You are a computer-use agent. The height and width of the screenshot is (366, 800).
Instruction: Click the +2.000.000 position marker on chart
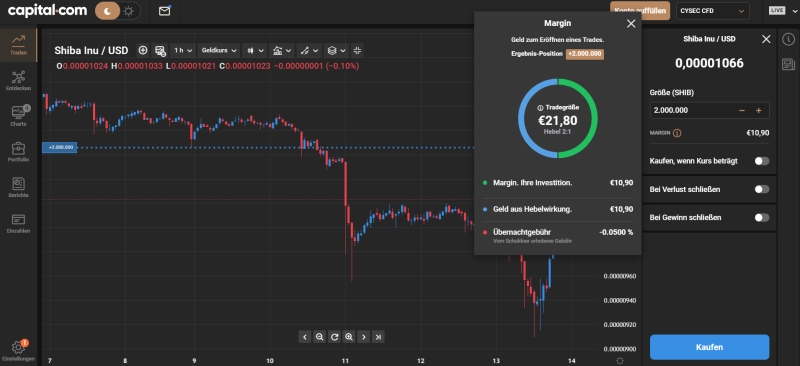(60, 148)
